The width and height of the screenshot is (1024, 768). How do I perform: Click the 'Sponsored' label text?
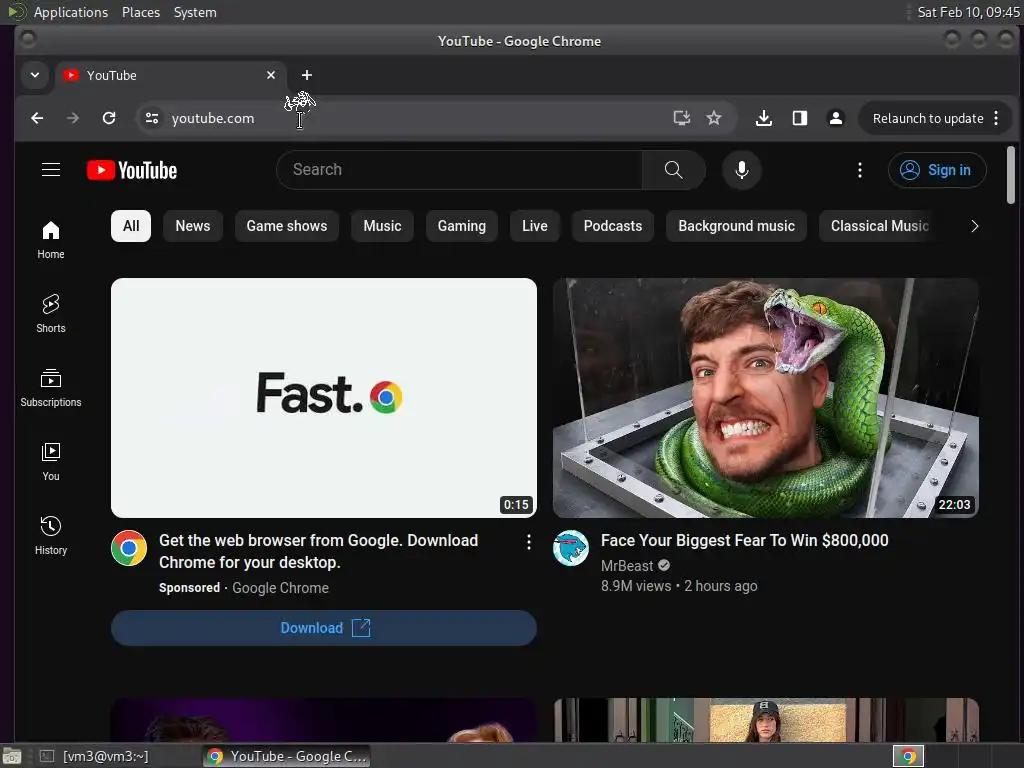pyautogui.click(x=189, y=588)
